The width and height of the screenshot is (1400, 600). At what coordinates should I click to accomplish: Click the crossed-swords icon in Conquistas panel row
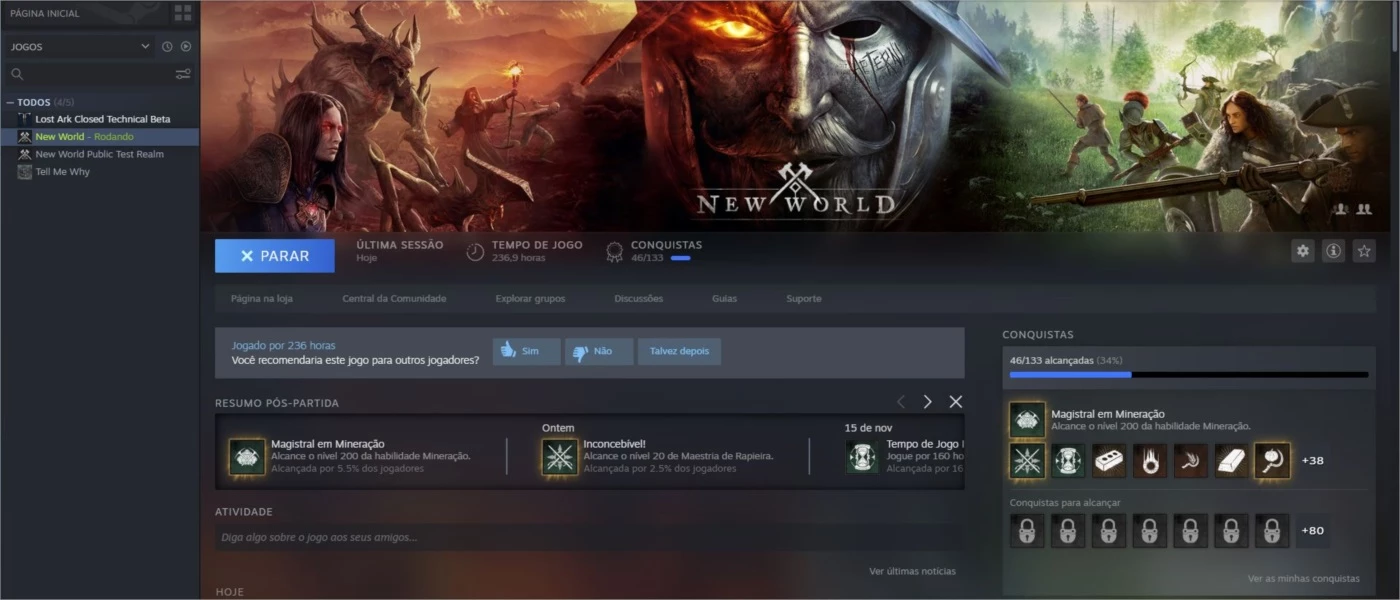click(x=1027, y=461)
